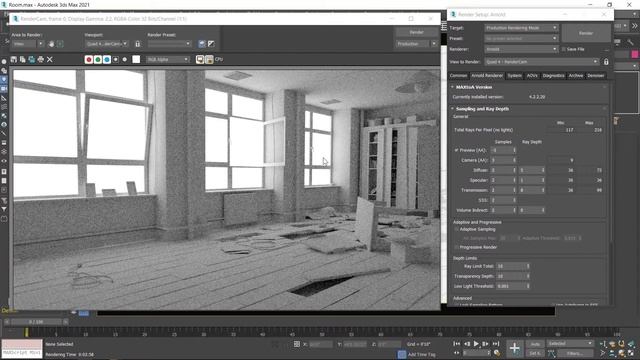Screen dimensions: 640x360
Task: Go to the end frame
Action: (x=496, y=344)
